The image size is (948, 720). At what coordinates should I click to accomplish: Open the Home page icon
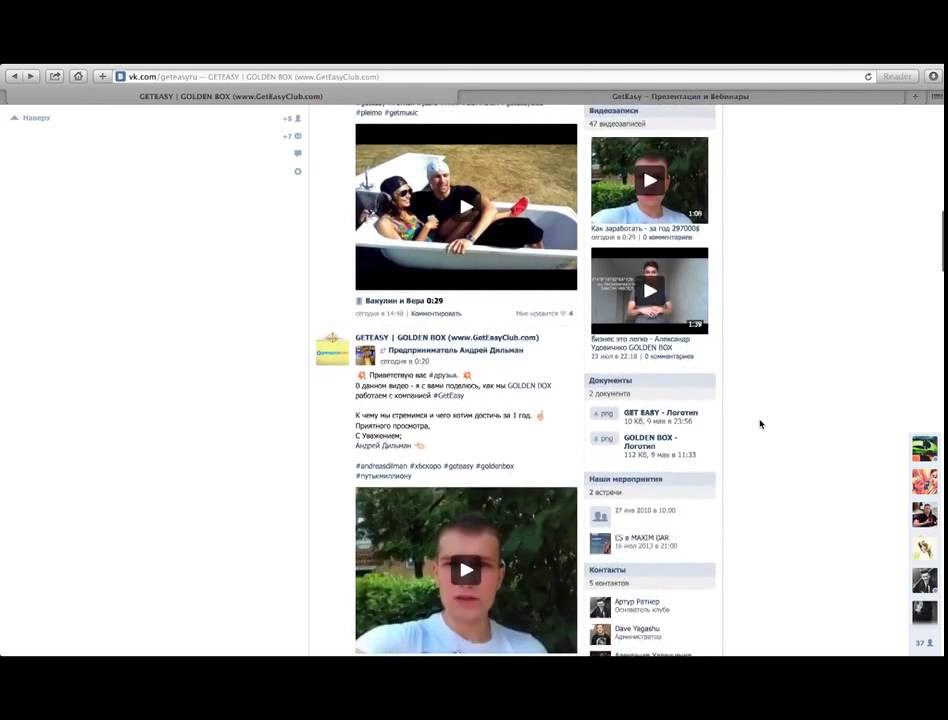(79, 76)
